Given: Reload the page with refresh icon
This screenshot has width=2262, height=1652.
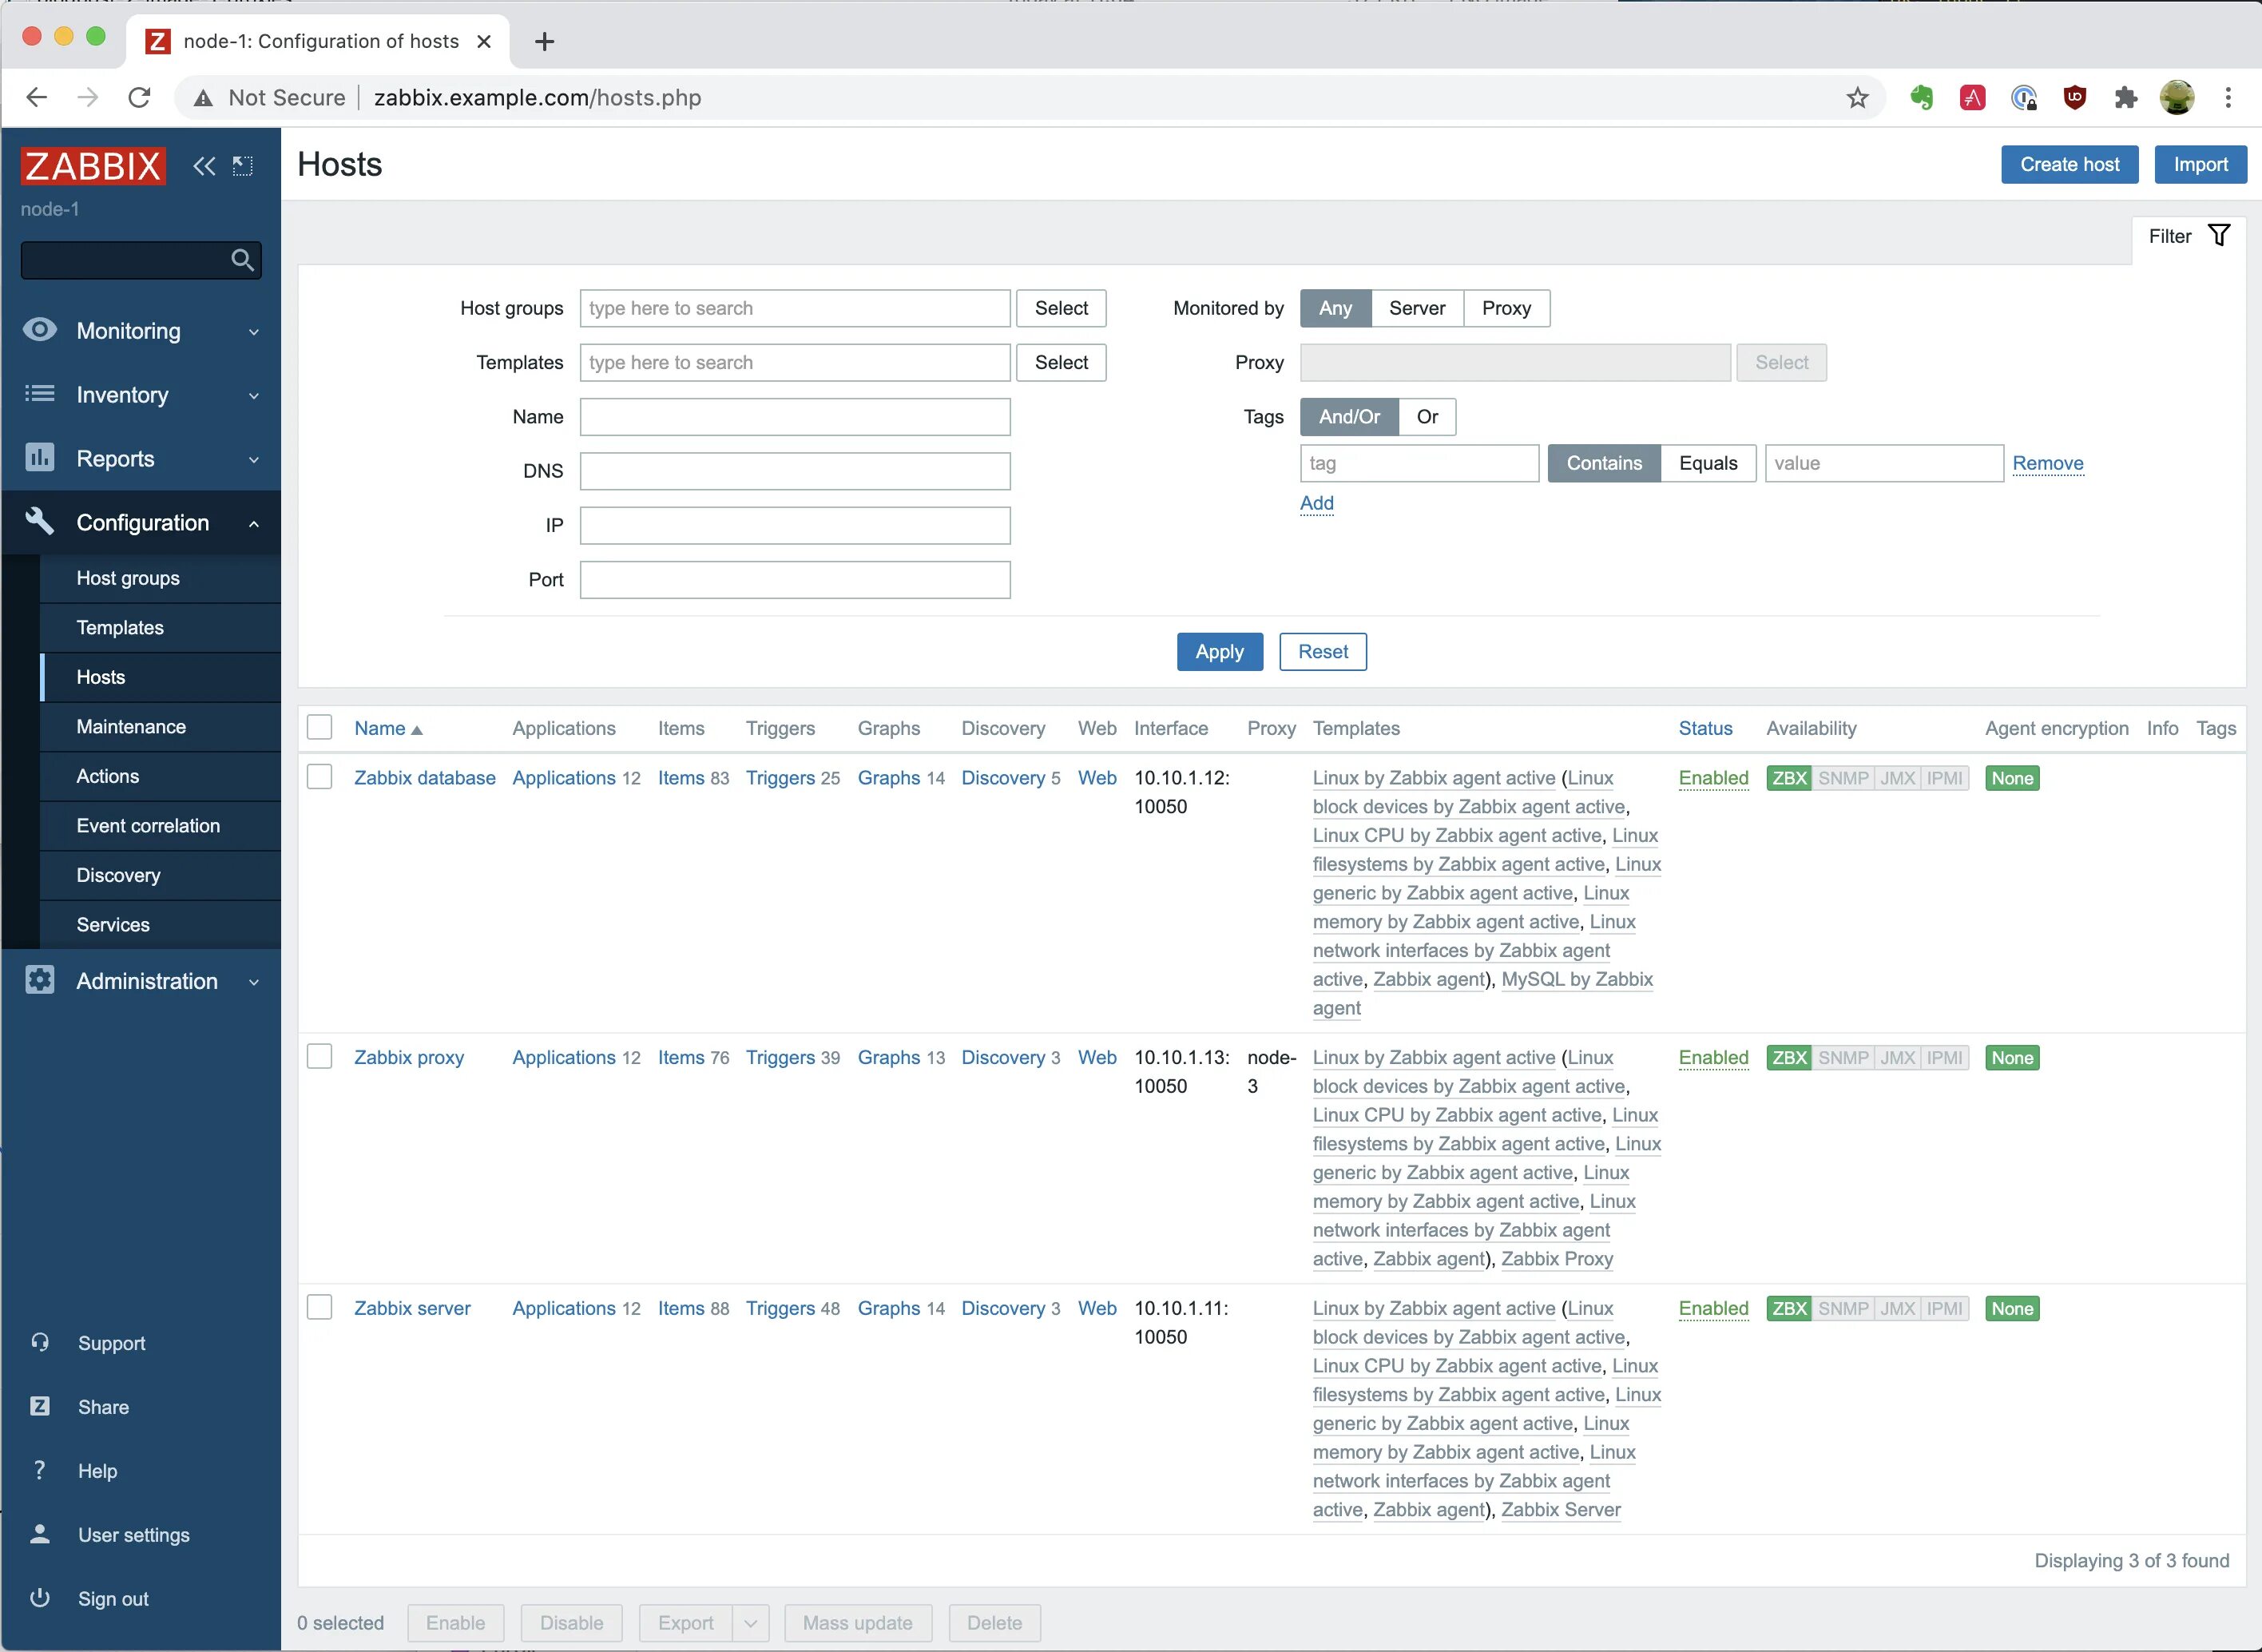Looking at the screenshot, I should point(140,98).
